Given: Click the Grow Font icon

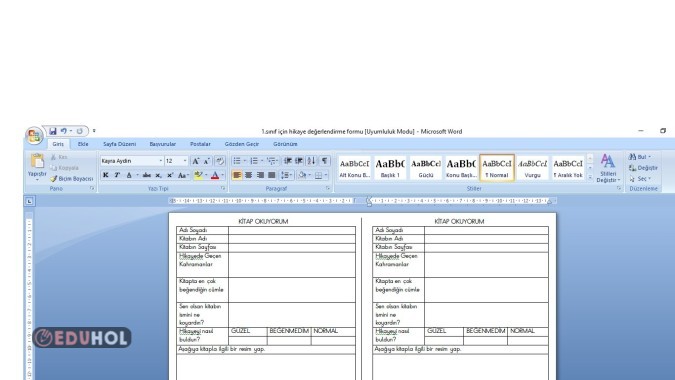Looking at the screenshot, I should point(196,161).
